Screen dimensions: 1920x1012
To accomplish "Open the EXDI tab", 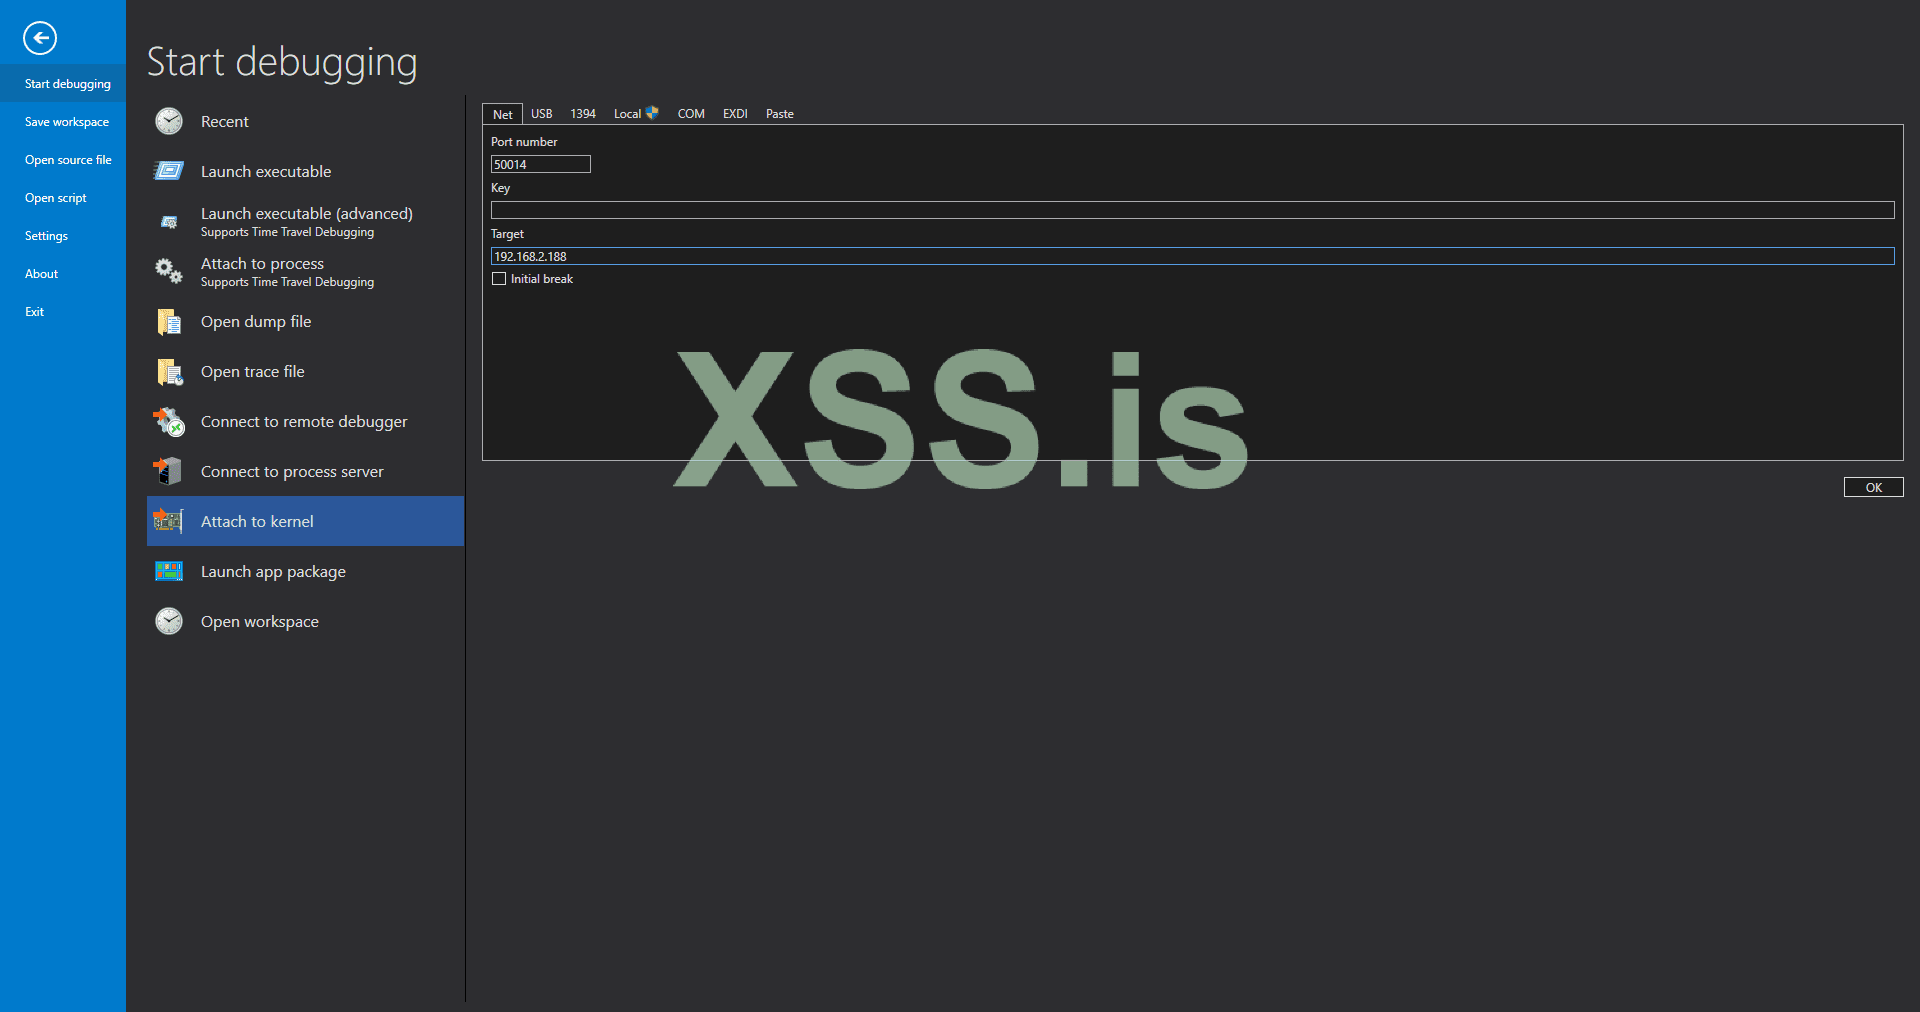I will click(735, 114).
